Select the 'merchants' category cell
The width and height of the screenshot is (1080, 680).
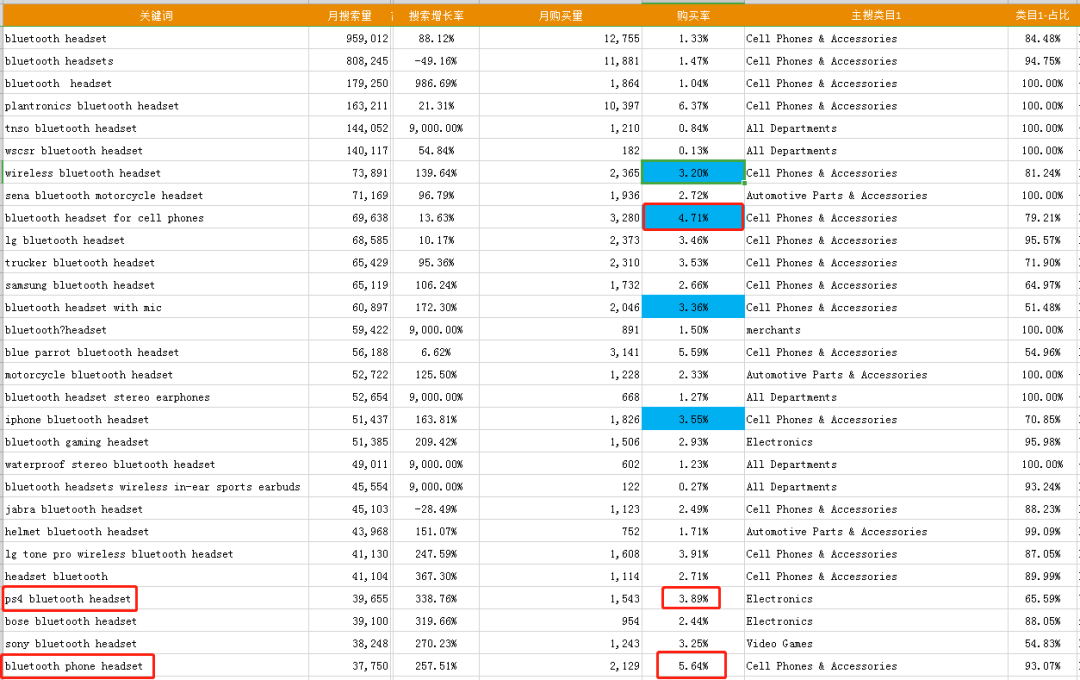coord(774,330)
